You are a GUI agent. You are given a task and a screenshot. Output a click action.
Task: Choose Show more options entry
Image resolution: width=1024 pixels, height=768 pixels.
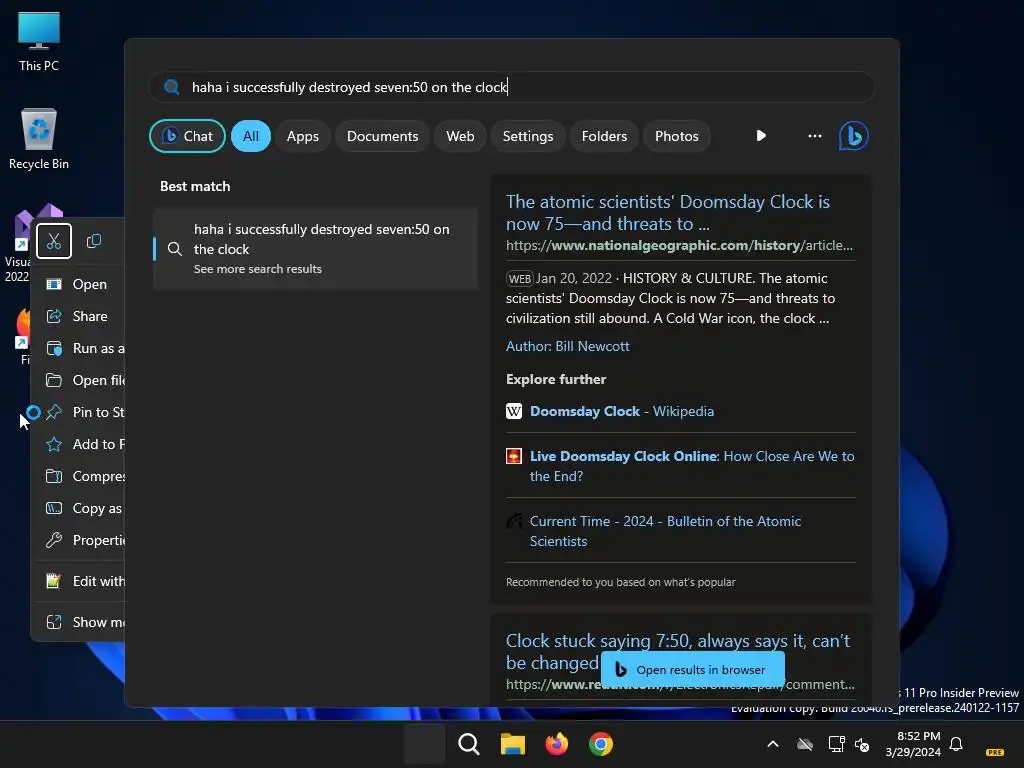click(80, 622)
